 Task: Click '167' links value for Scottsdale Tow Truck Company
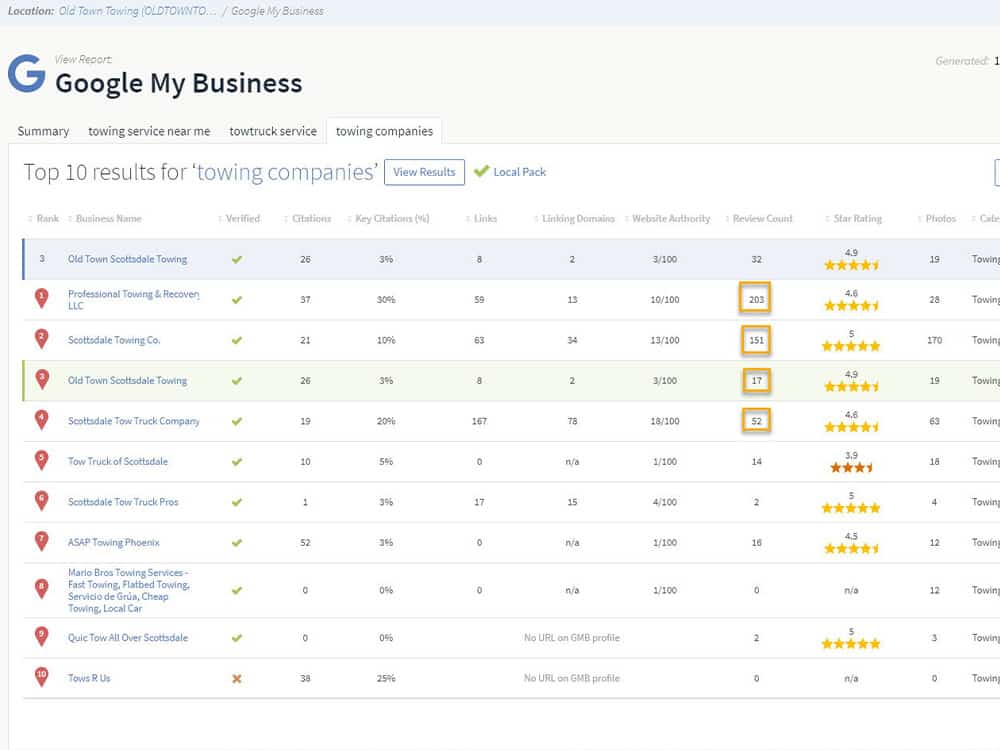click(479, 422)
